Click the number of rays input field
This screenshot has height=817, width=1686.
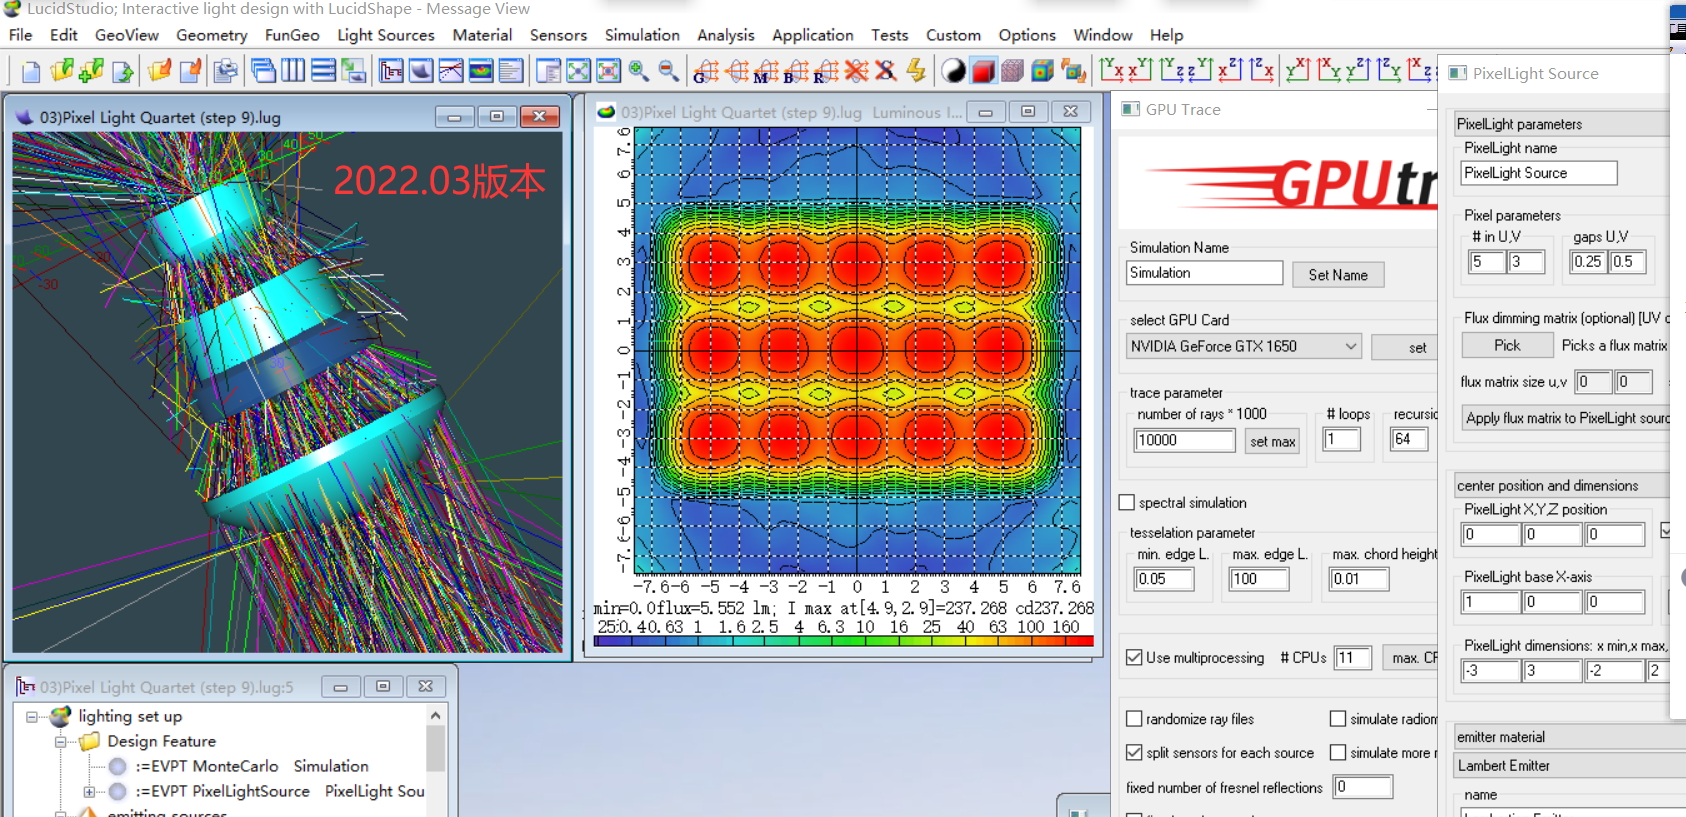click(x=1184, y=440)
